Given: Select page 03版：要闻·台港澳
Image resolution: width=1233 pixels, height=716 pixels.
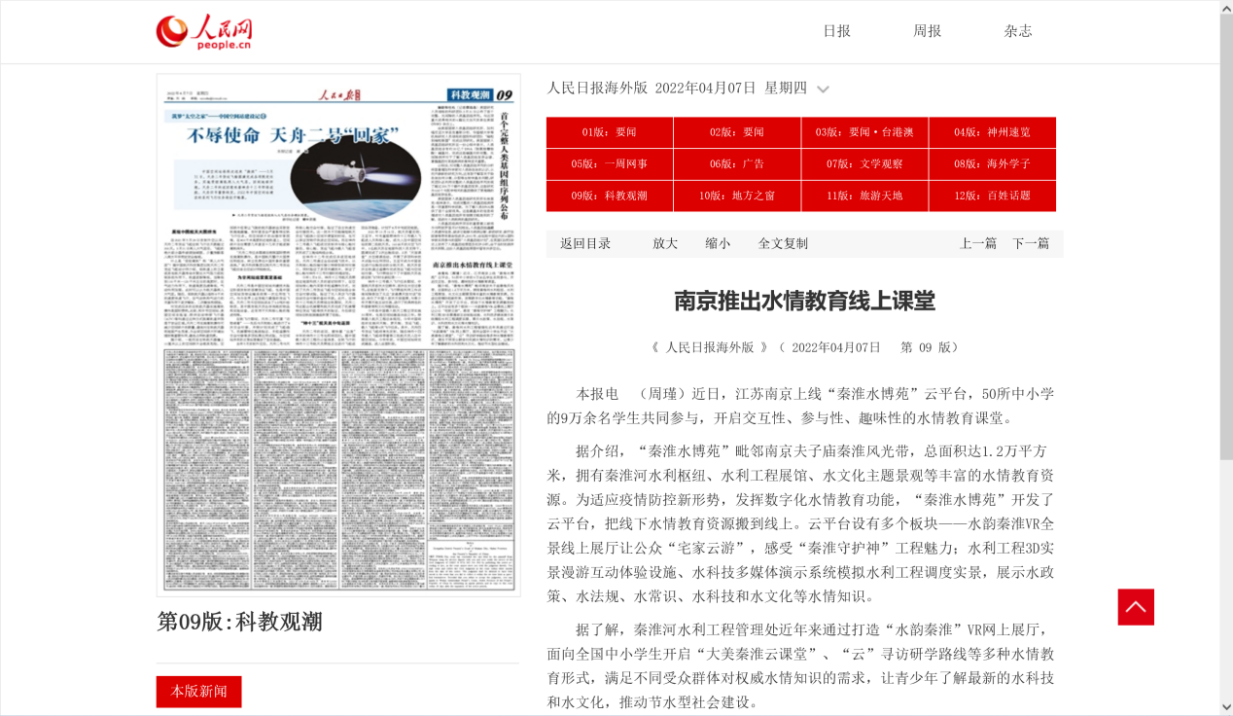Looking at the screenshot, I should pos(864,132).
